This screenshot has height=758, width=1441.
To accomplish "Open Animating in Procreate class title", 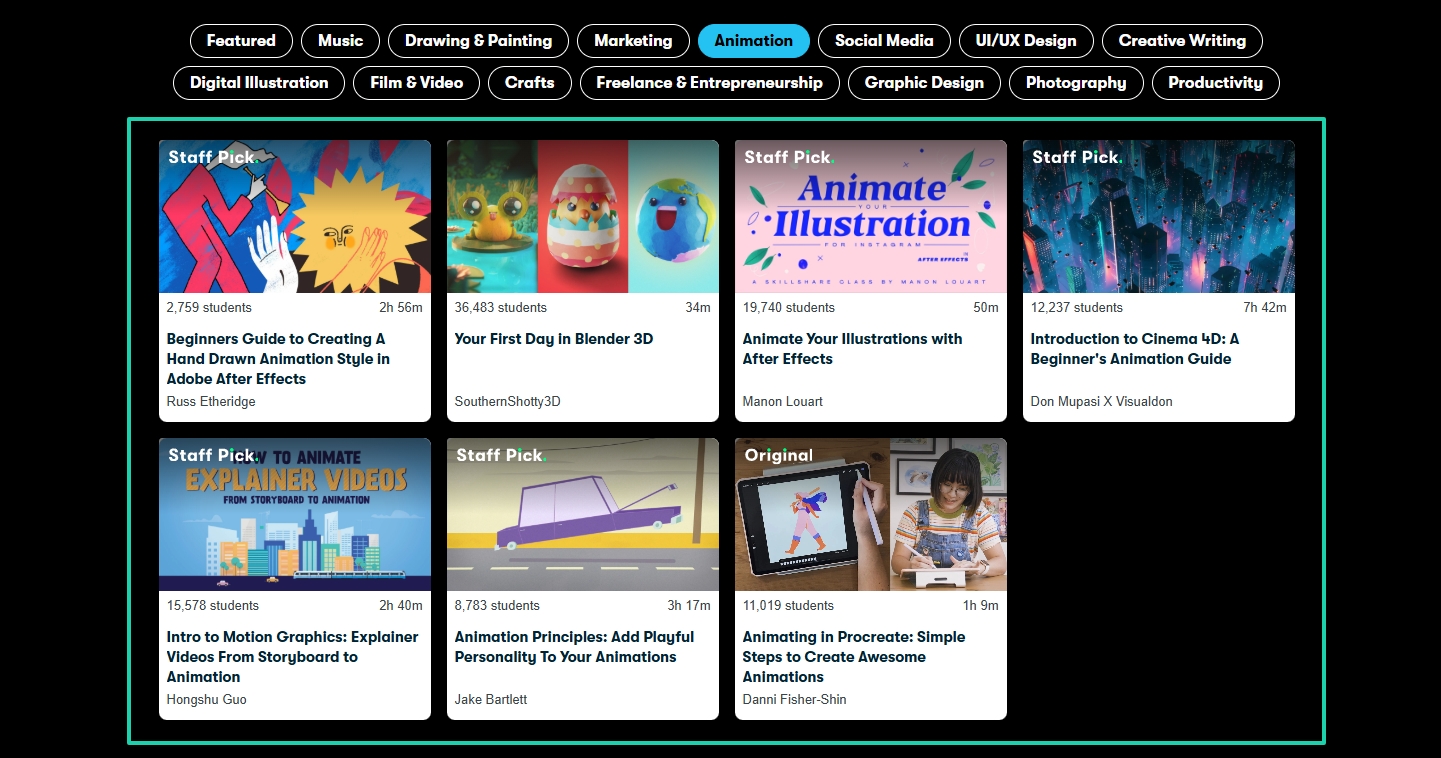I will 854,657.
